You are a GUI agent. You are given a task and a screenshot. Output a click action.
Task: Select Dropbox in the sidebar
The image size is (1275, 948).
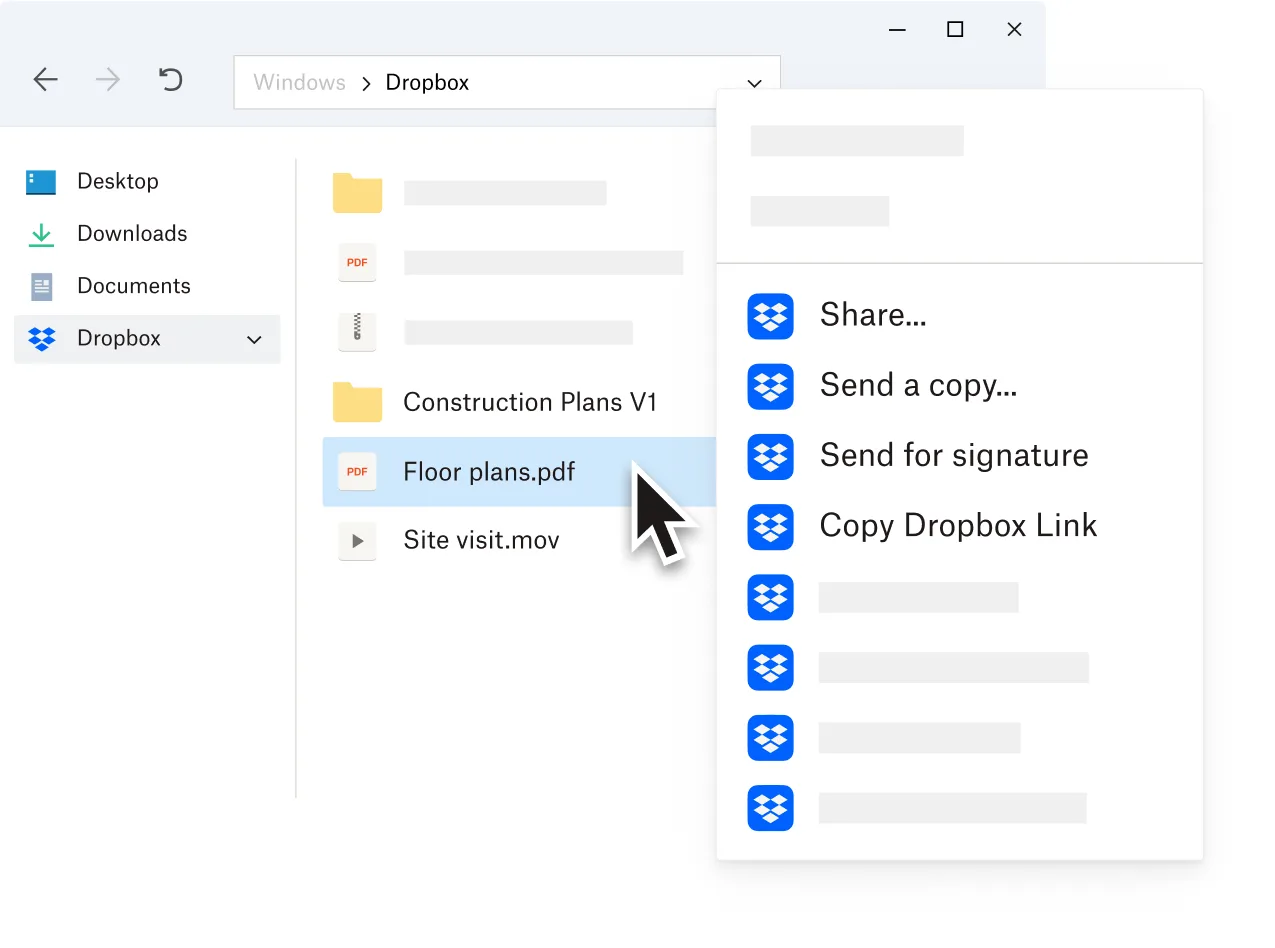tap(147, 339)
